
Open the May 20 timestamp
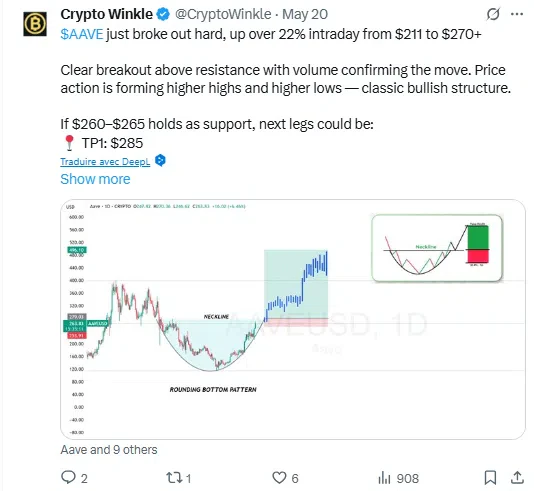[305, 14]
